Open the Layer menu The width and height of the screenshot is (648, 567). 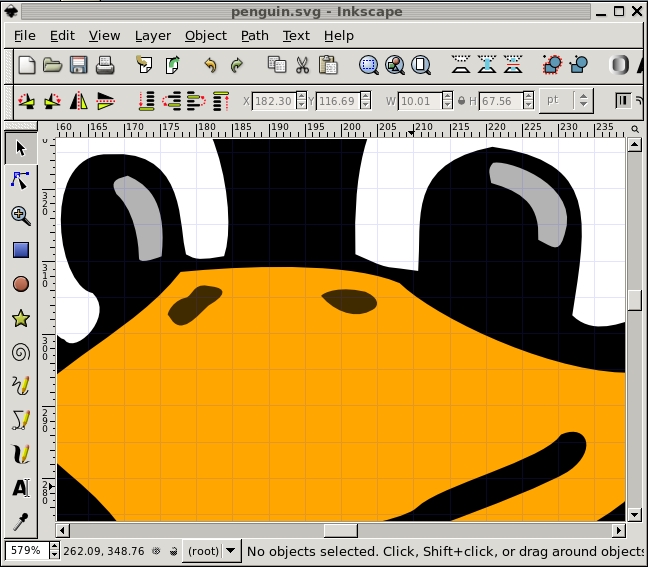[x=153, y=35]
